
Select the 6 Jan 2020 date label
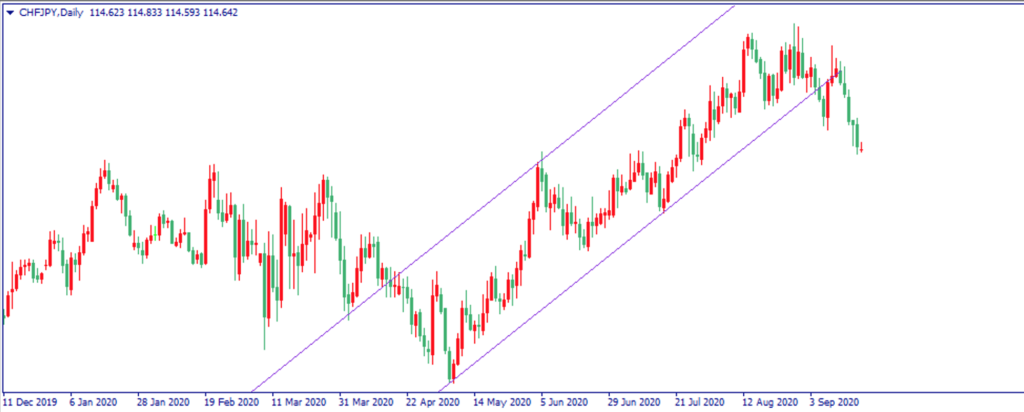(96, 403)
